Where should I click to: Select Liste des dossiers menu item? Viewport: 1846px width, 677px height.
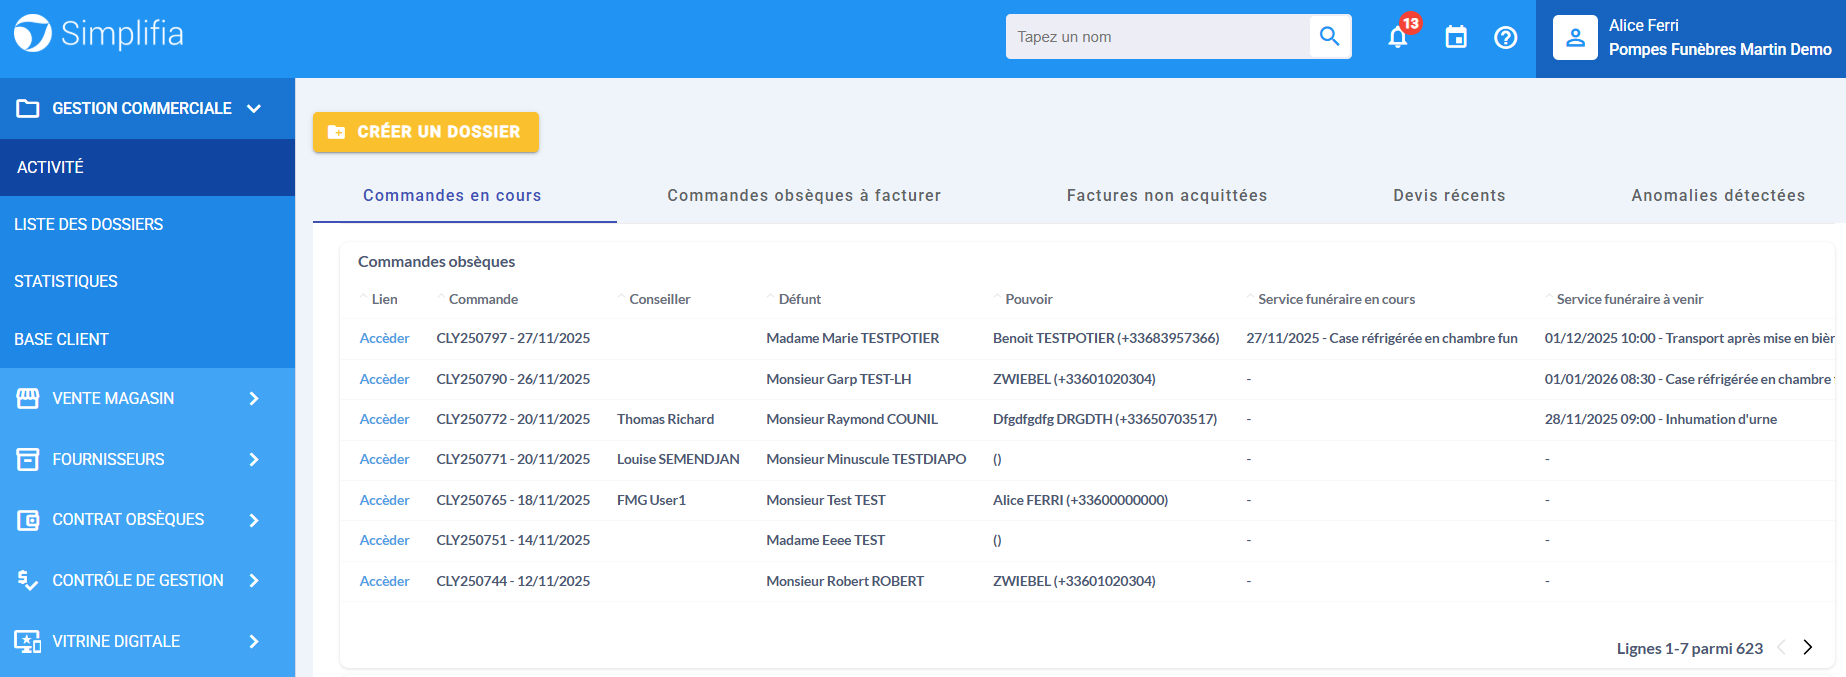[x=89, y=224]
